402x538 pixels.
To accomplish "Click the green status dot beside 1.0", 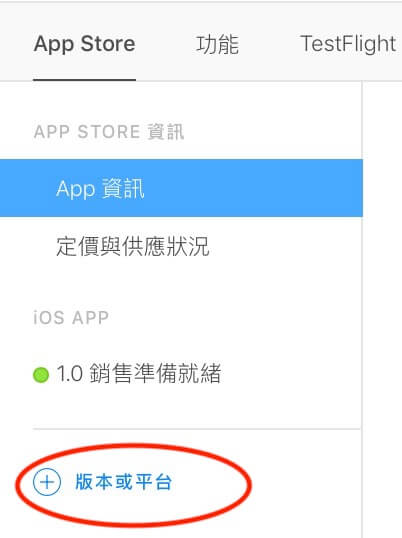I will 41,375.
